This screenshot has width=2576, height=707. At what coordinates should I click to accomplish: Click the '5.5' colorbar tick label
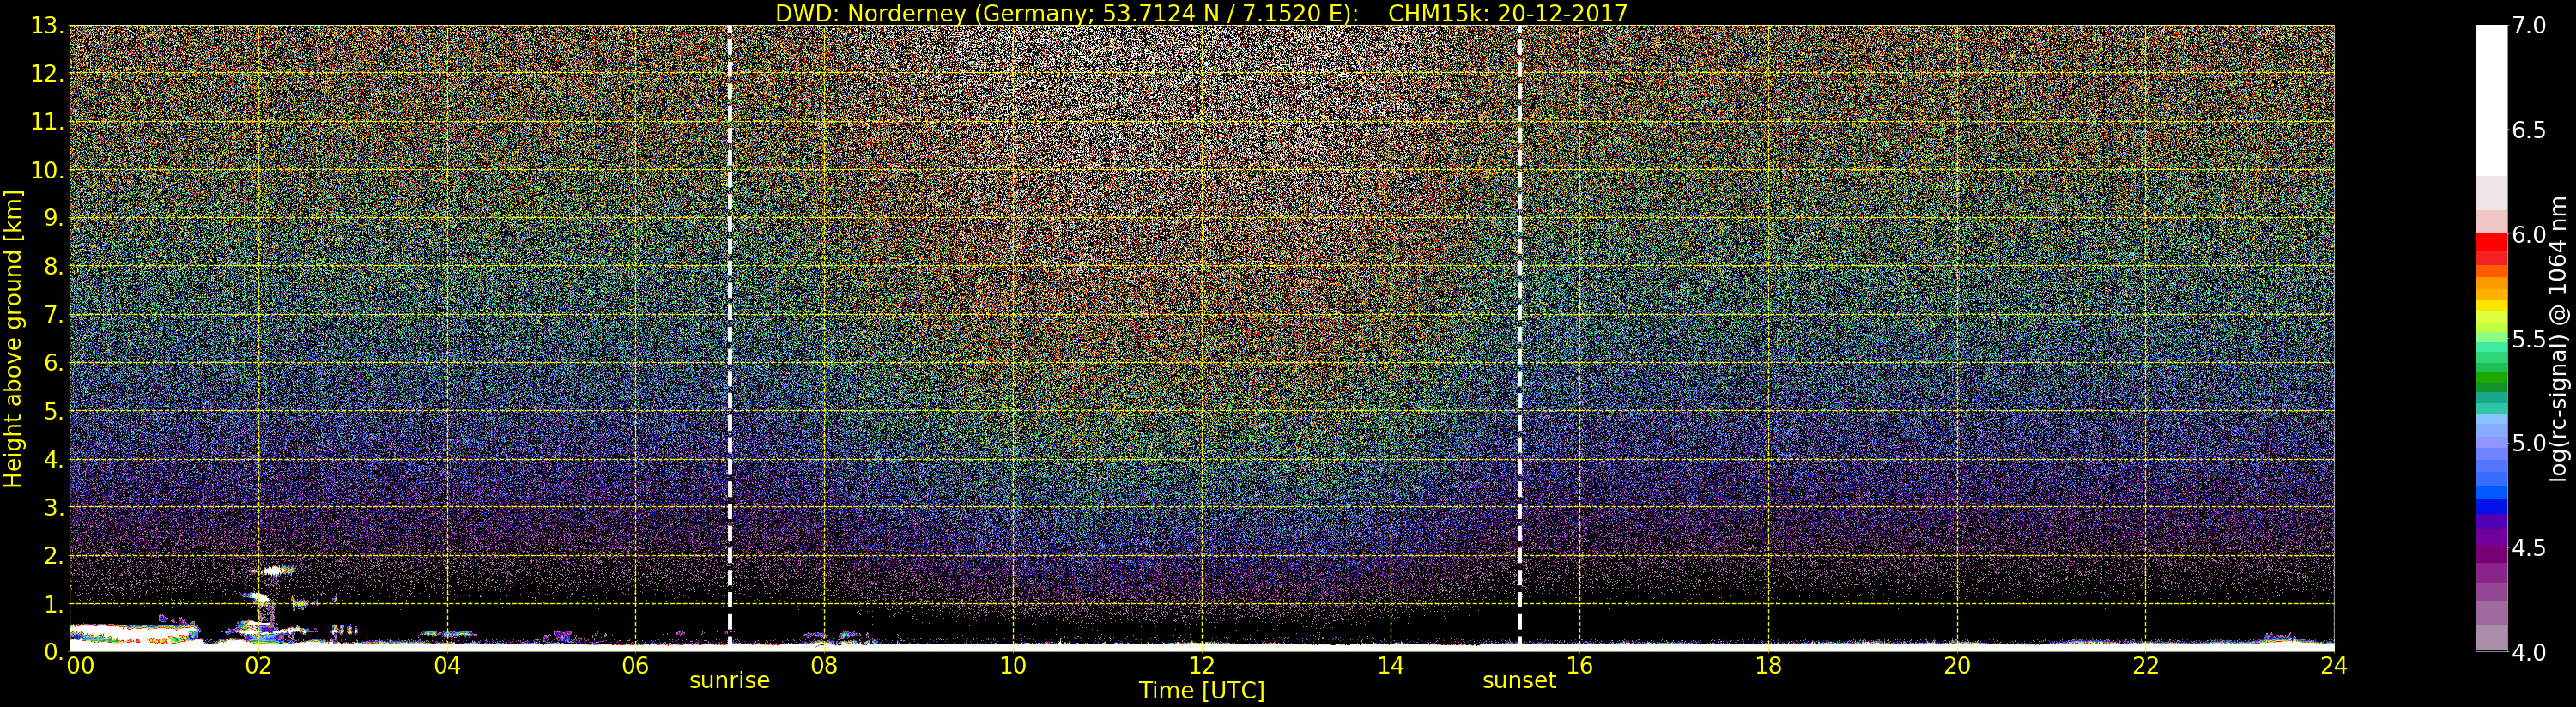[2529, 339]
